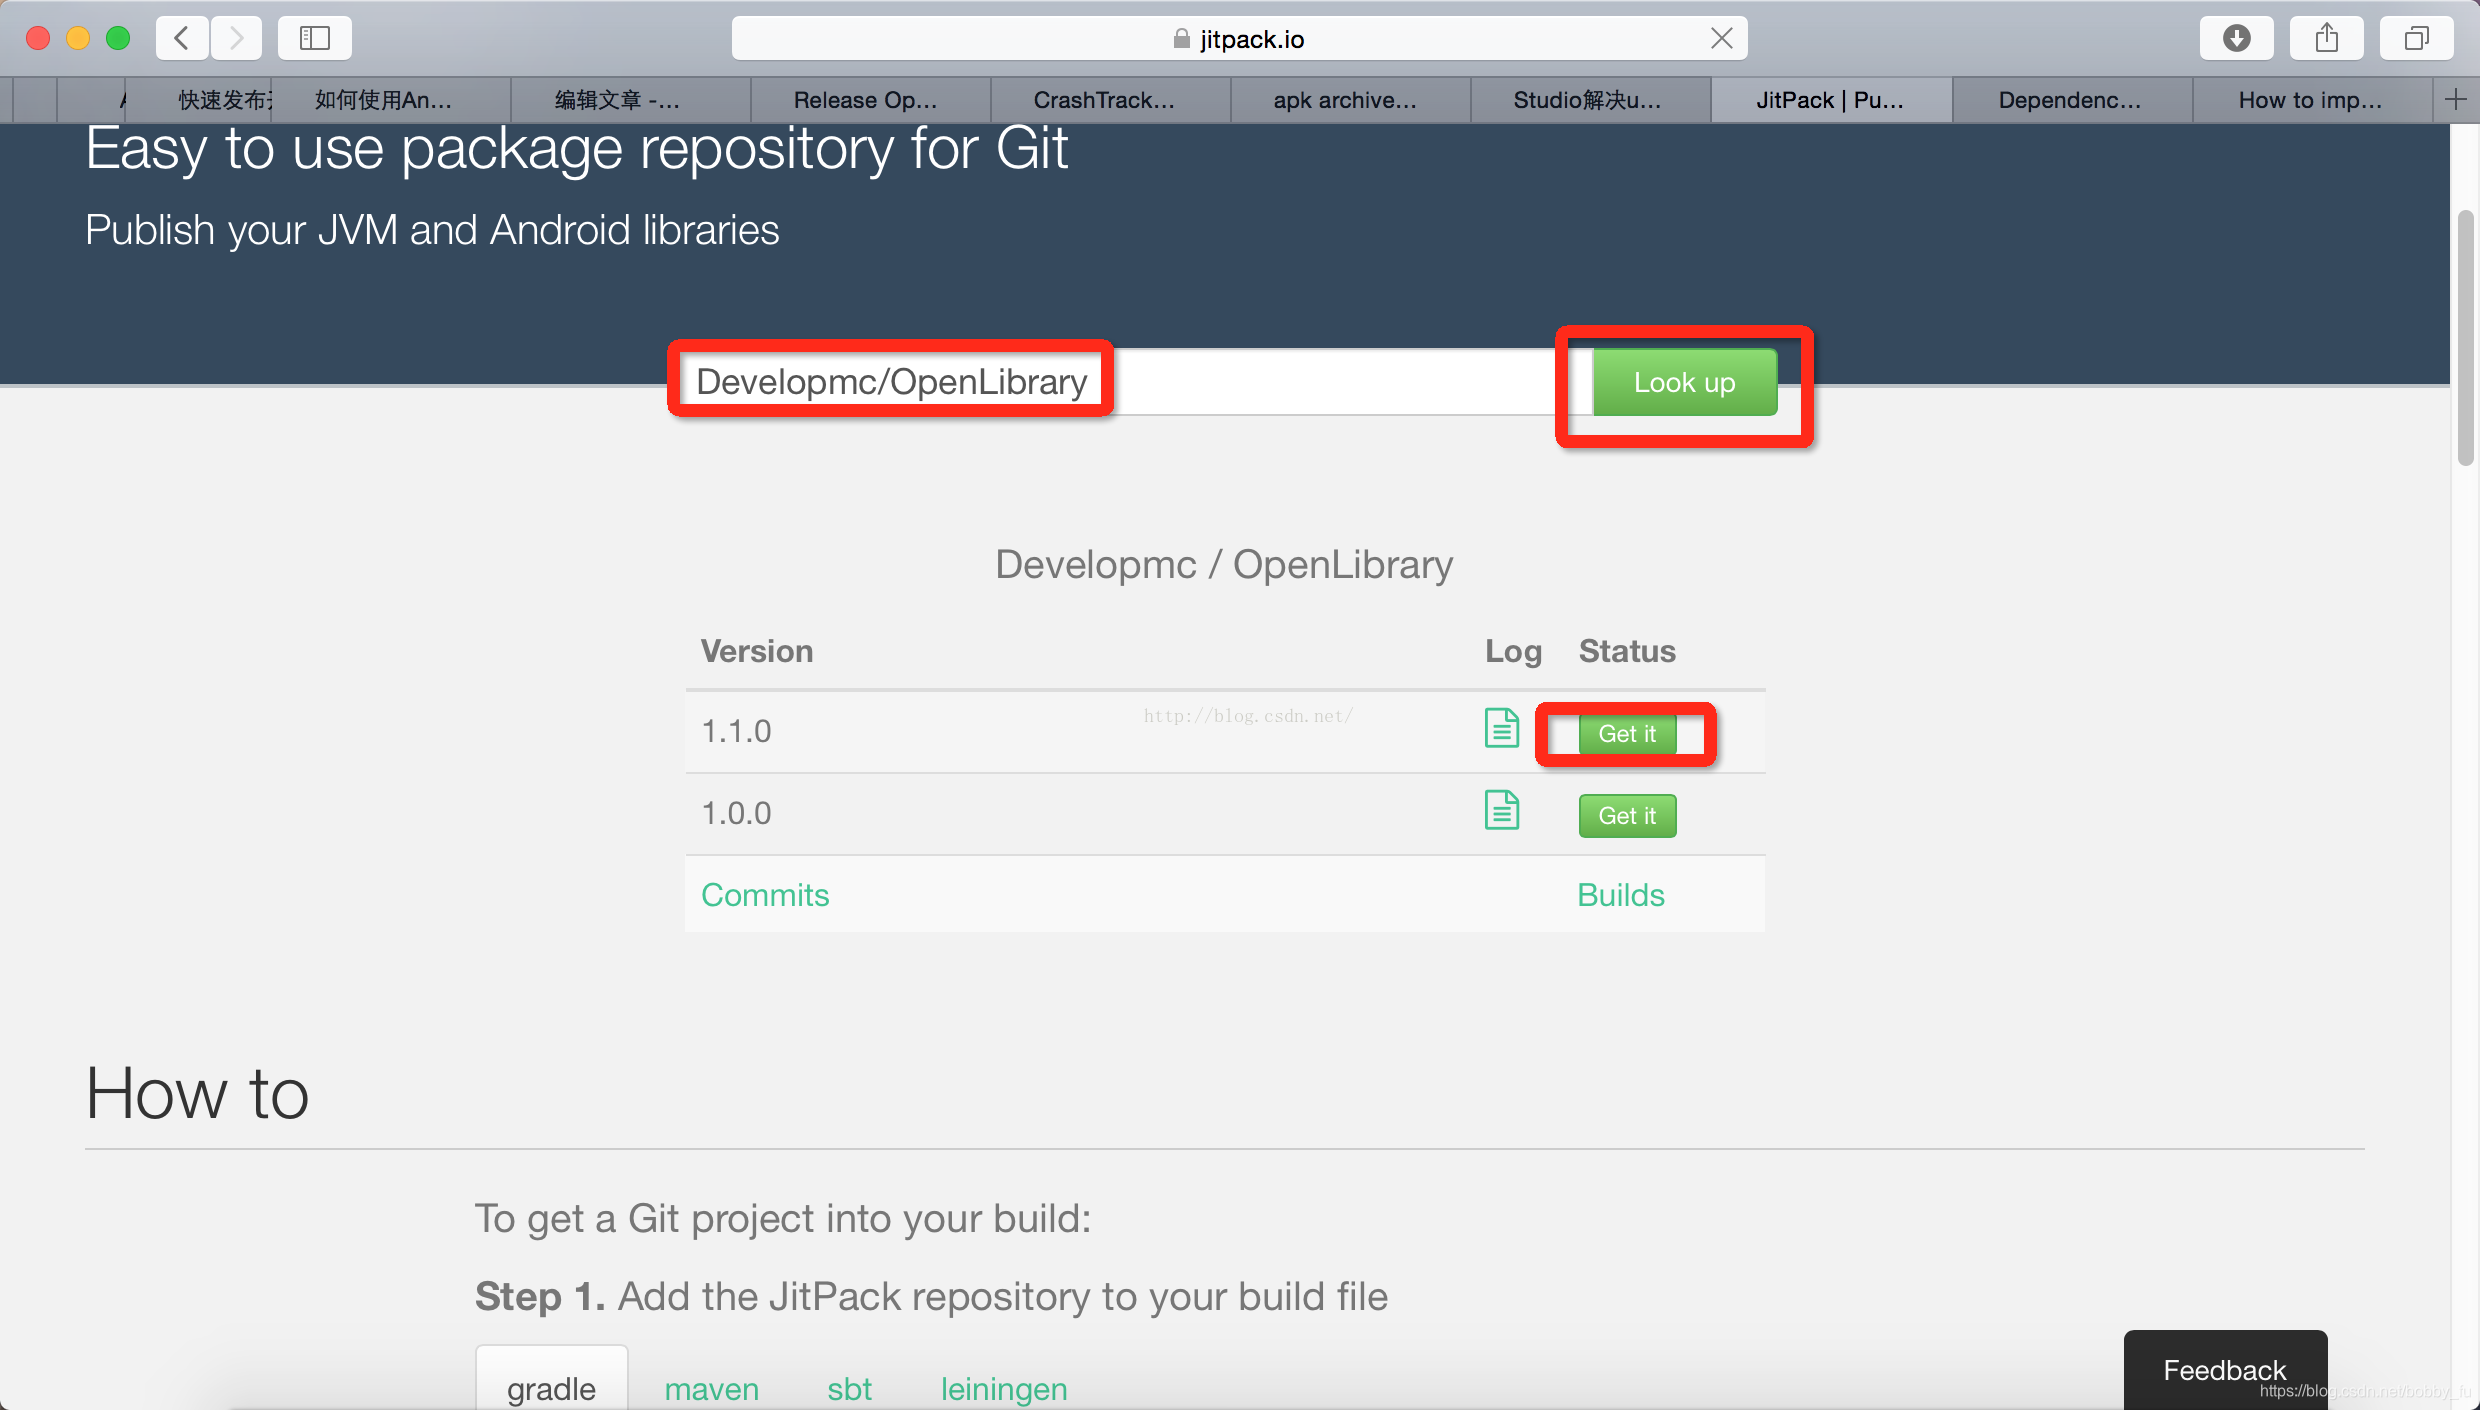Image resolution: width=2480 pixels, height=1410 pixels.
Task: Open the Commits link
Action: [x=765, y=894]
